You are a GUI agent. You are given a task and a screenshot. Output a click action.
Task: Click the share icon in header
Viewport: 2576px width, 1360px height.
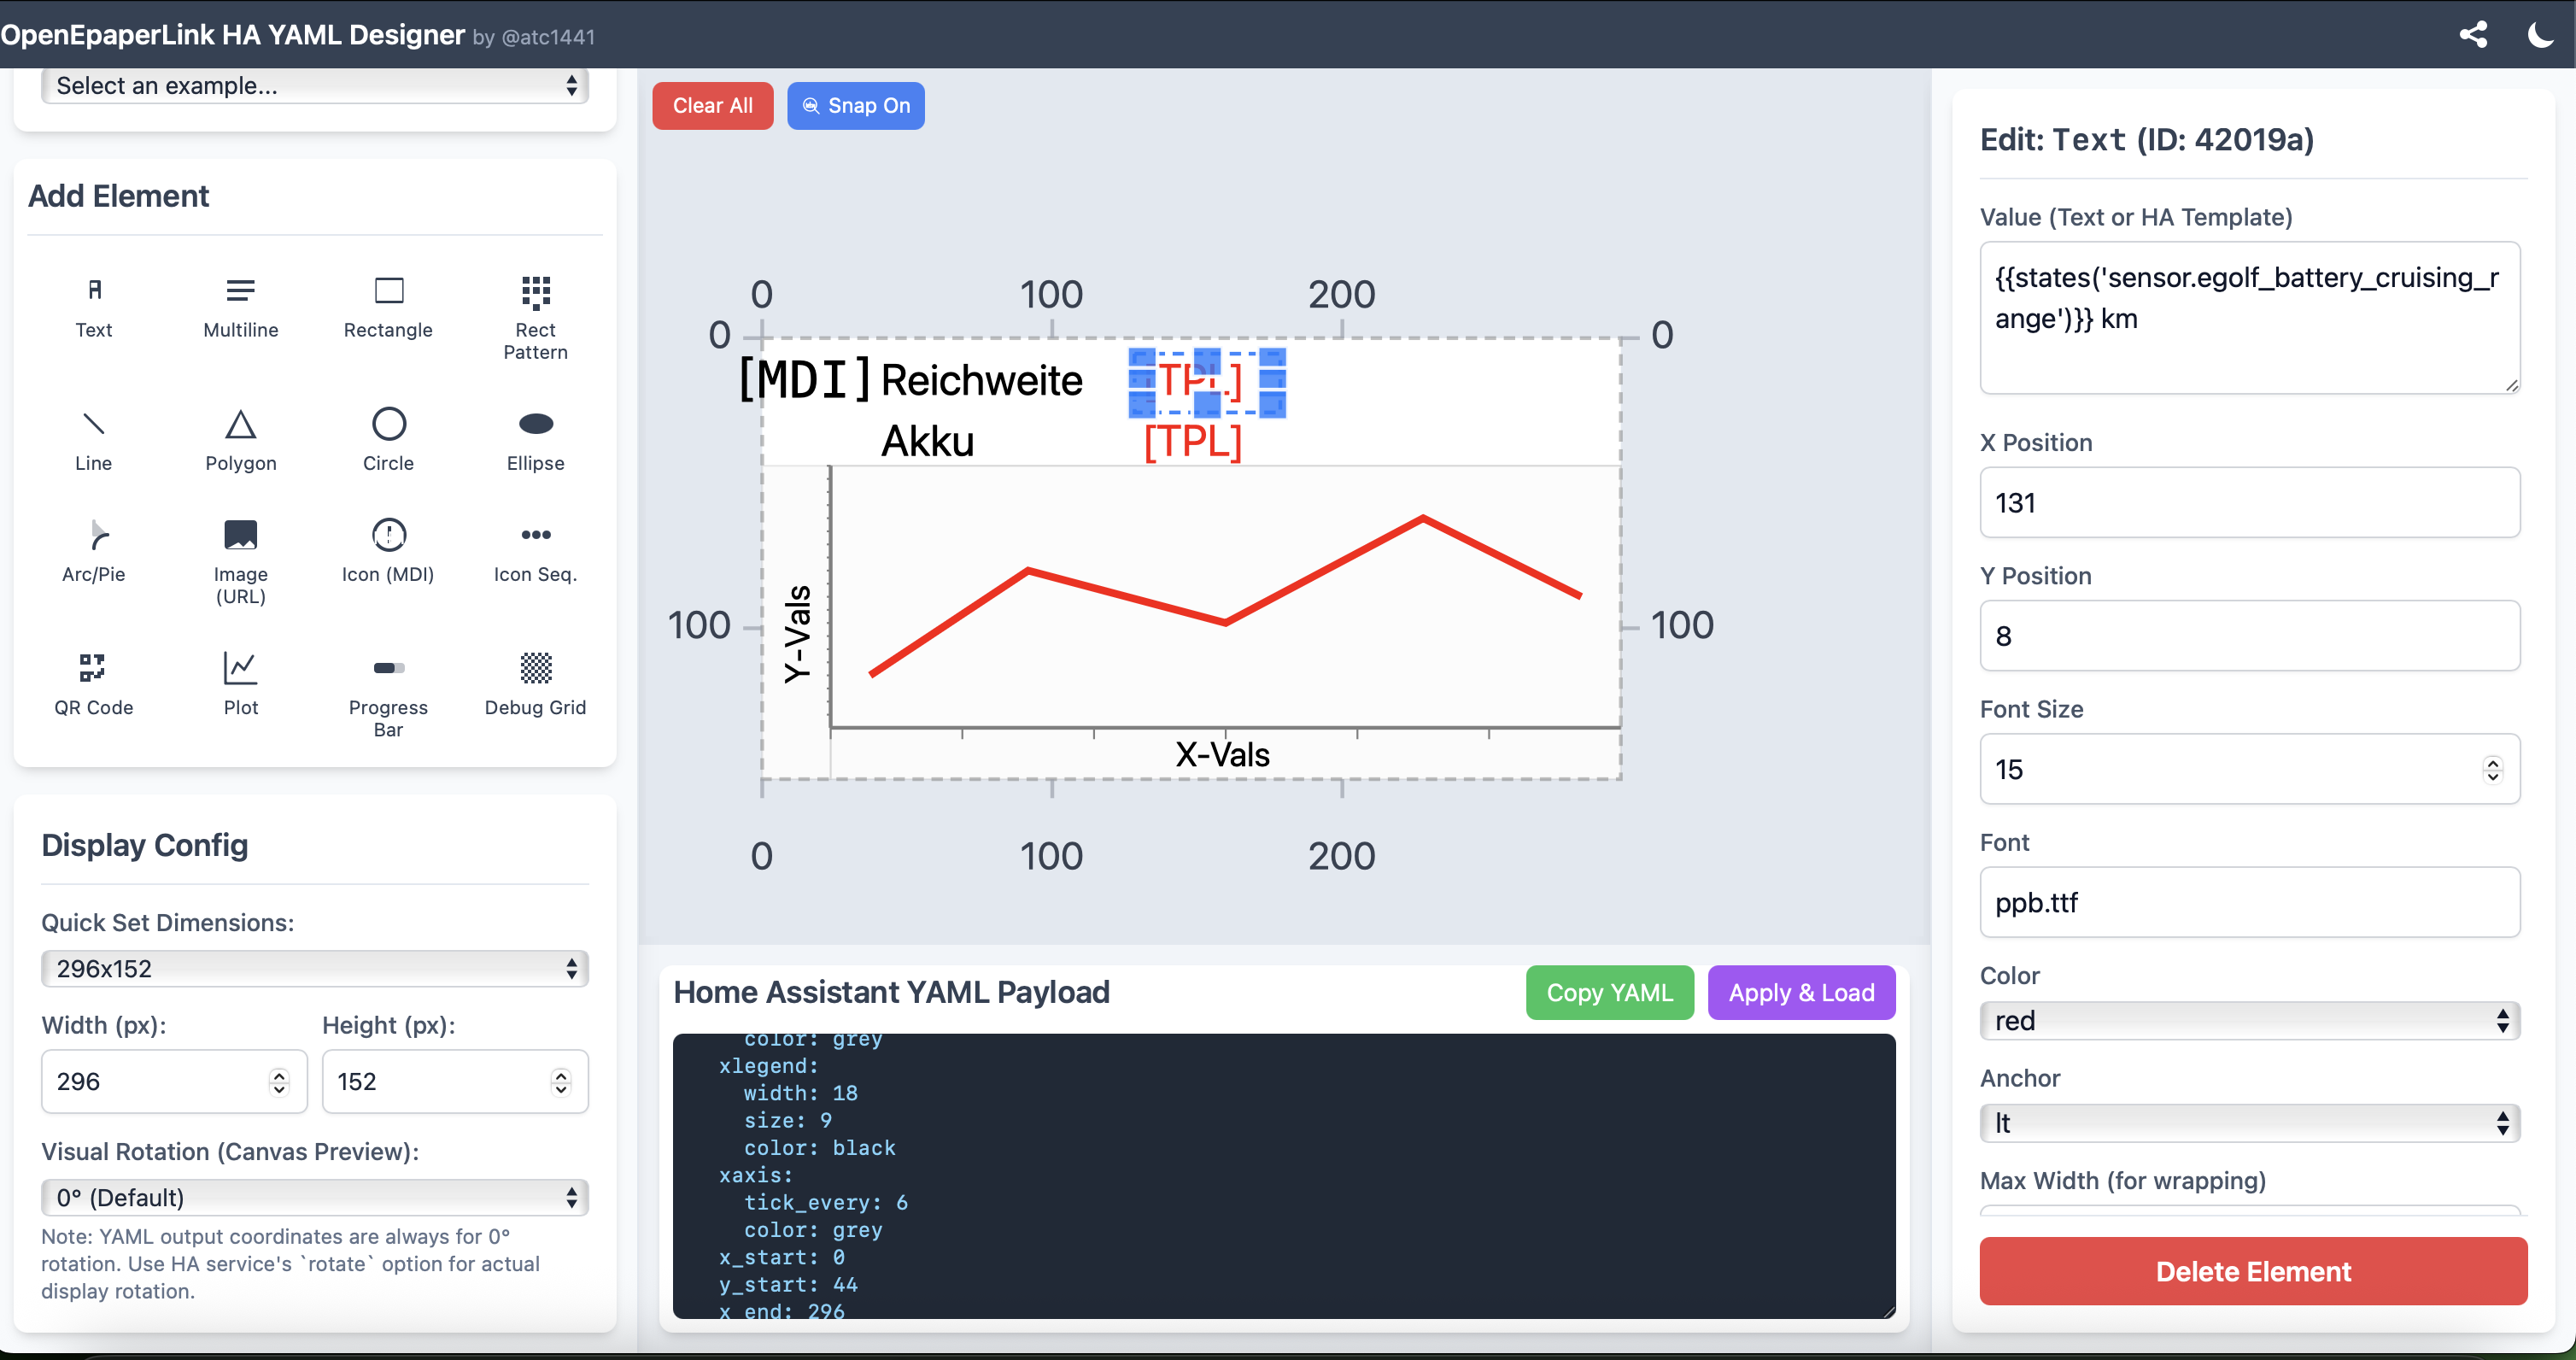coord(2473,35)
